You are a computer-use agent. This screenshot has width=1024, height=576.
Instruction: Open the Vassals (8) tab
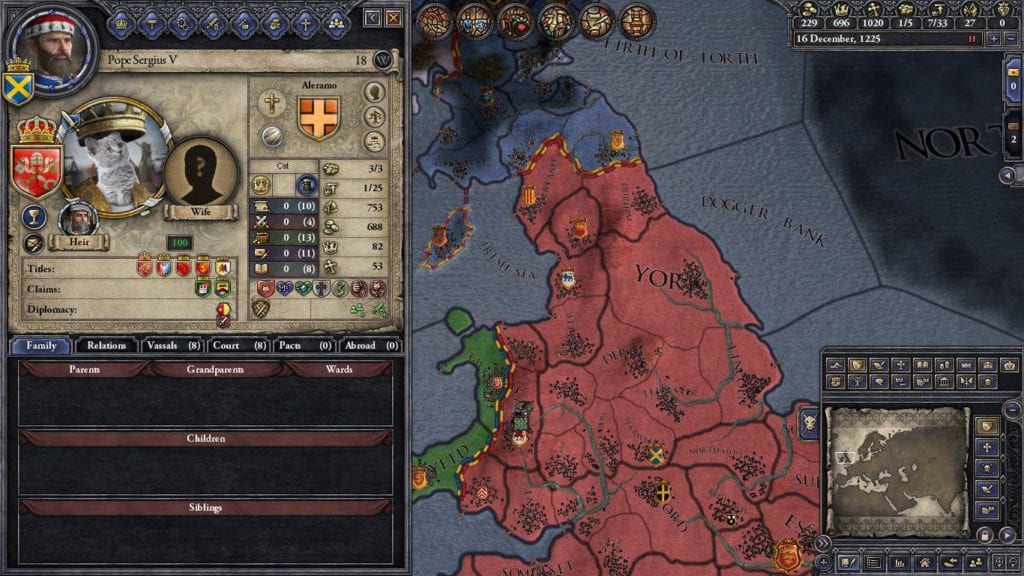pyautogui.click(x=173, y=345)
